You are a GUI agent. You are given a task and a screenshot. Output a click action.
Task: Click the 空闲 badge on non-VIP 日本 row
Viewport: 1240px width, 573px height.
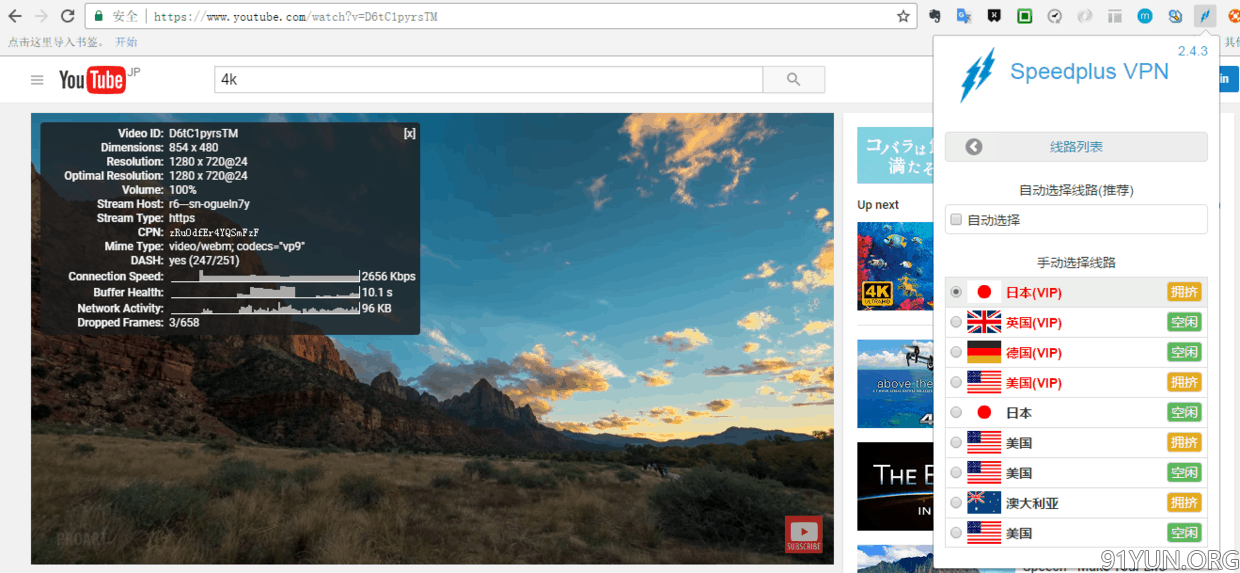point(1184,412)
